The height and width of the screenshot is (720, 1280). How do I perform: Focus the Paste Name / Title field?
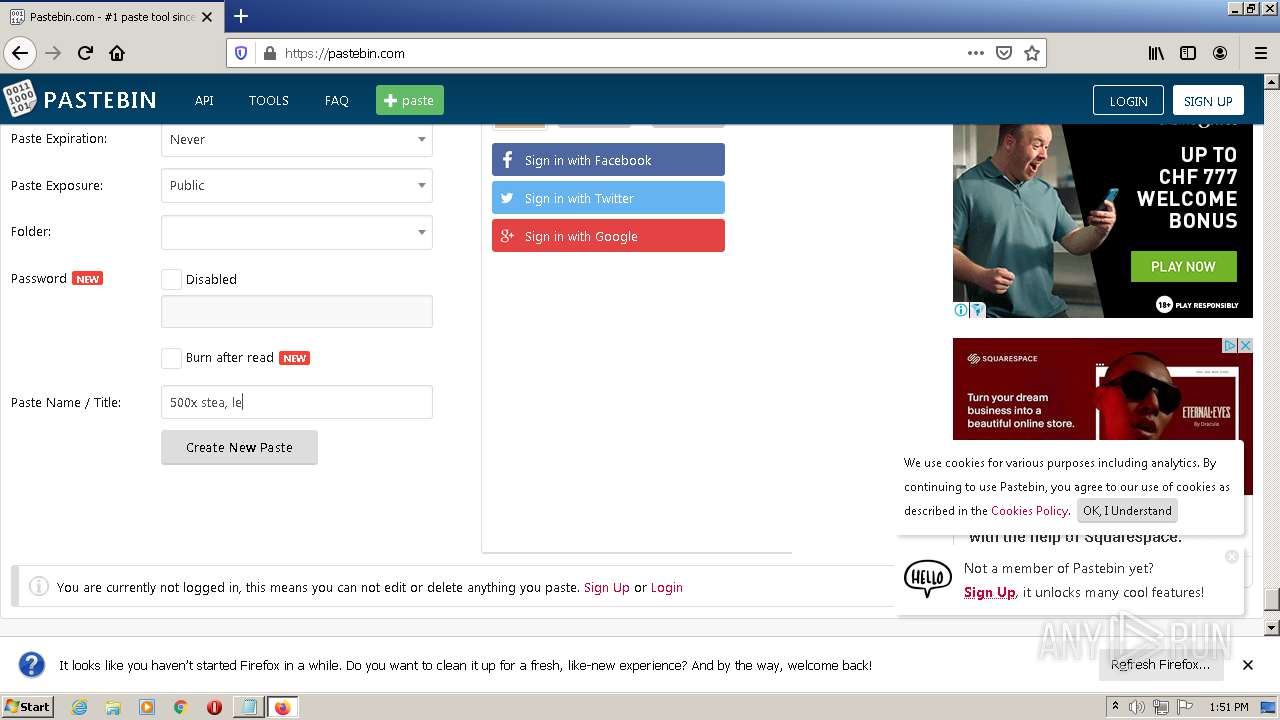[297, 402]
